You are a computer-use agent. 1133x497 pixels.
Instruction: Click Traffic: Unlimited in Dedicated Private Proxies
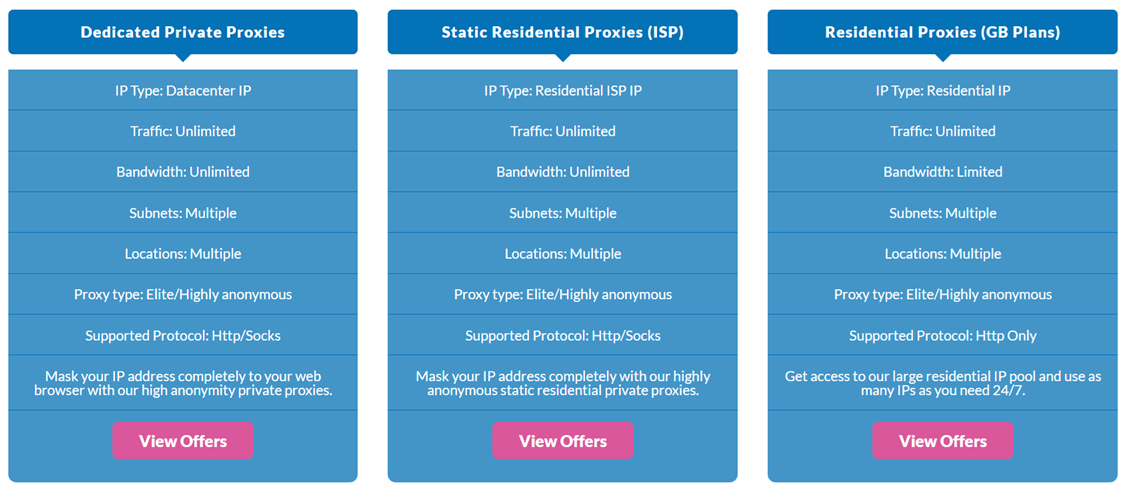pyautogui.click(x=183, y=131)
